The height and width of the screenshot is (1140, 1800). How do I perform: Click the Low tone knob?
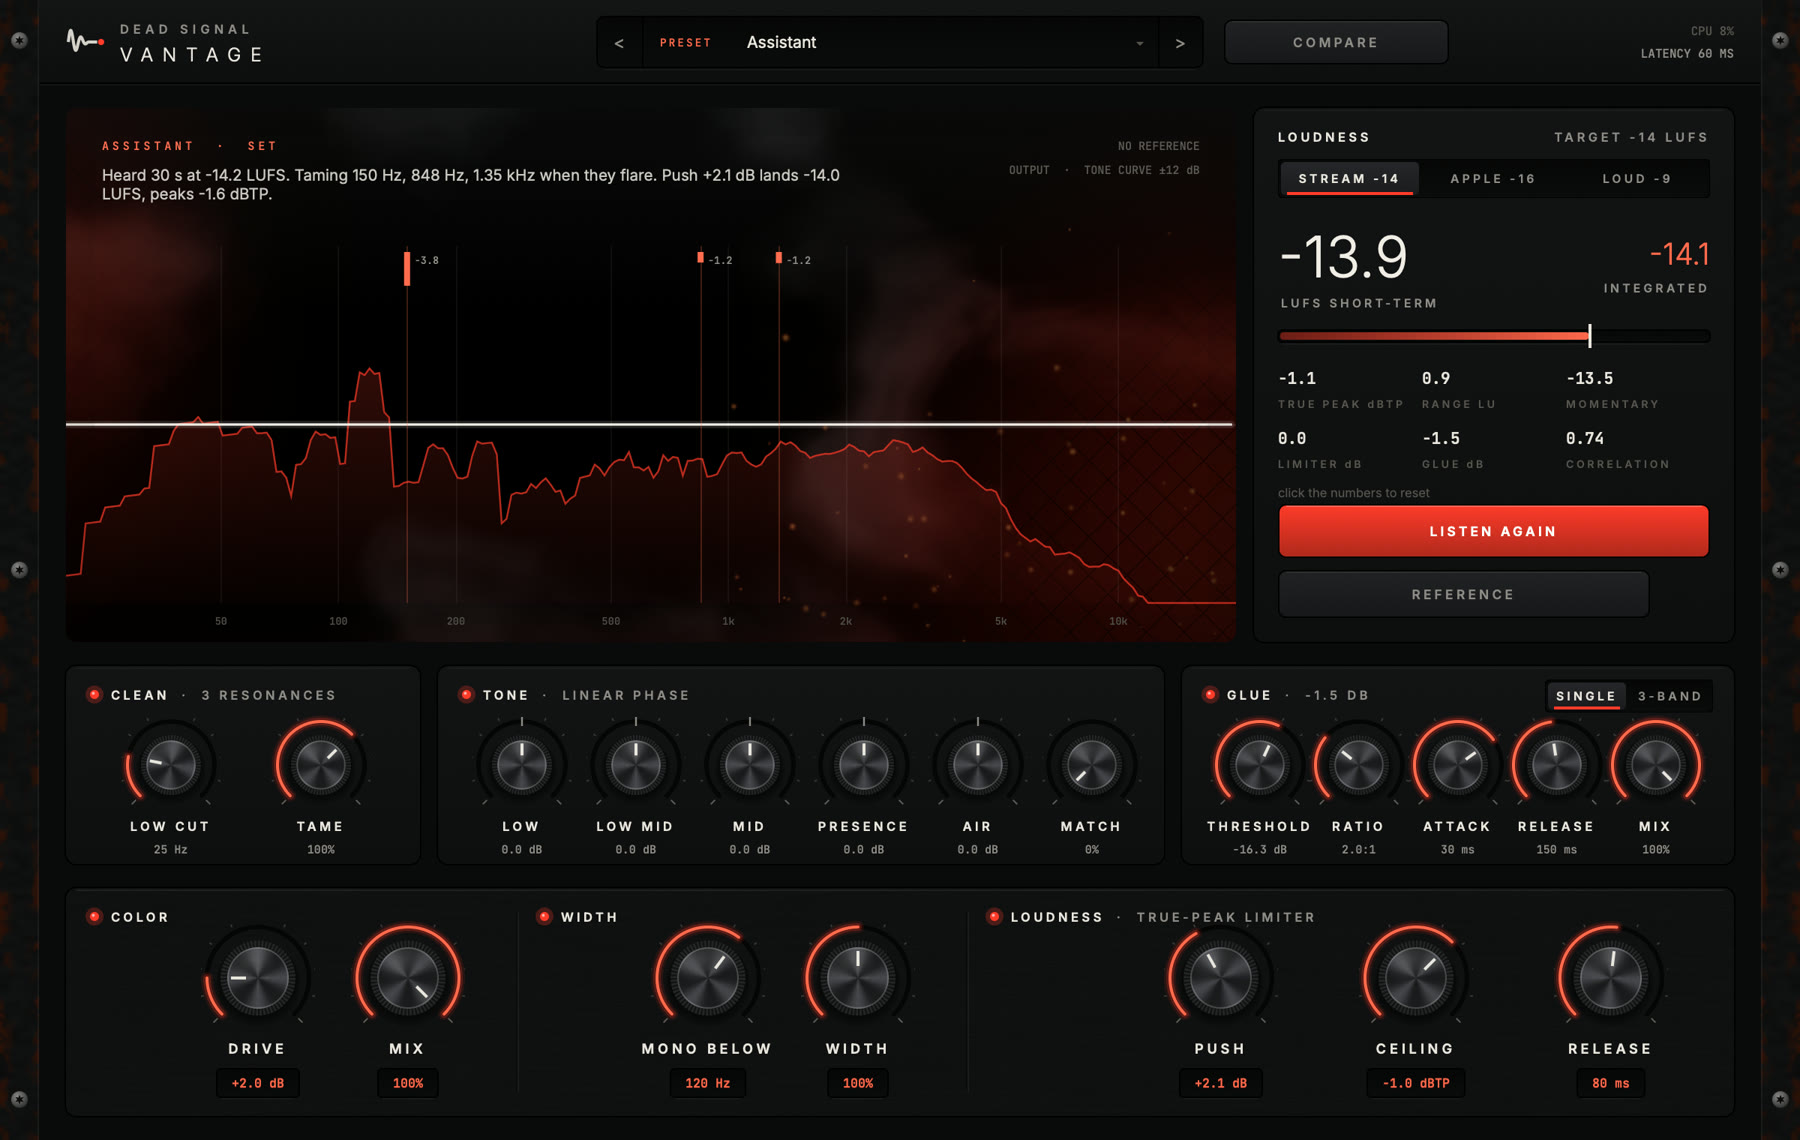(521, 765)
